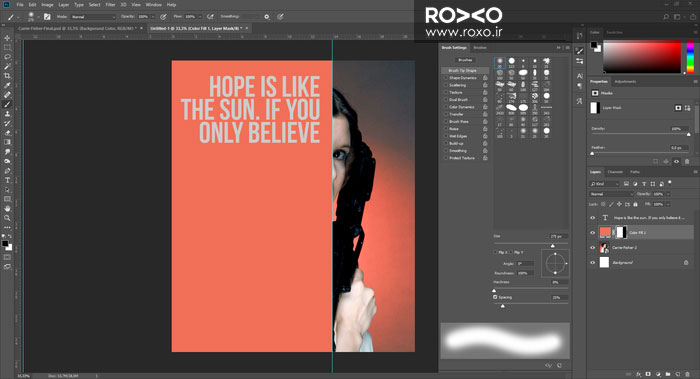Enable the Scattering checkbox

click(x=446, y=85)
